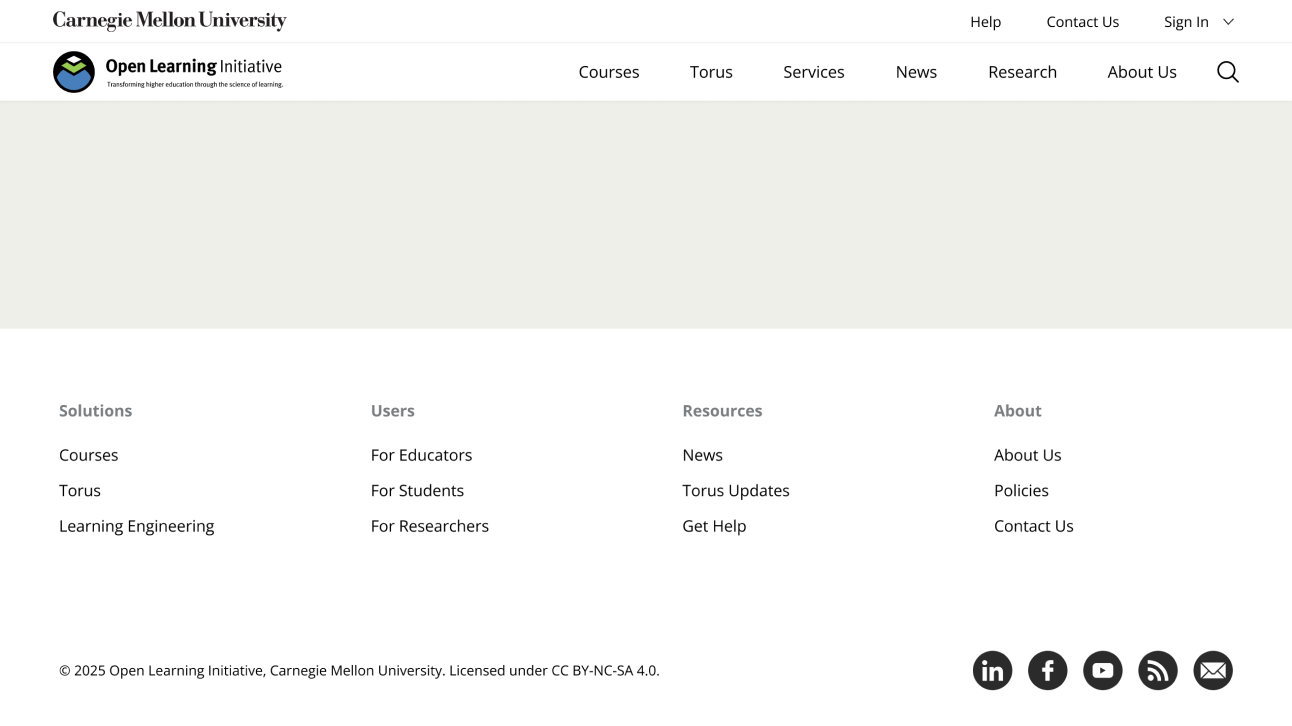Open the Services navigation menu

814,72
